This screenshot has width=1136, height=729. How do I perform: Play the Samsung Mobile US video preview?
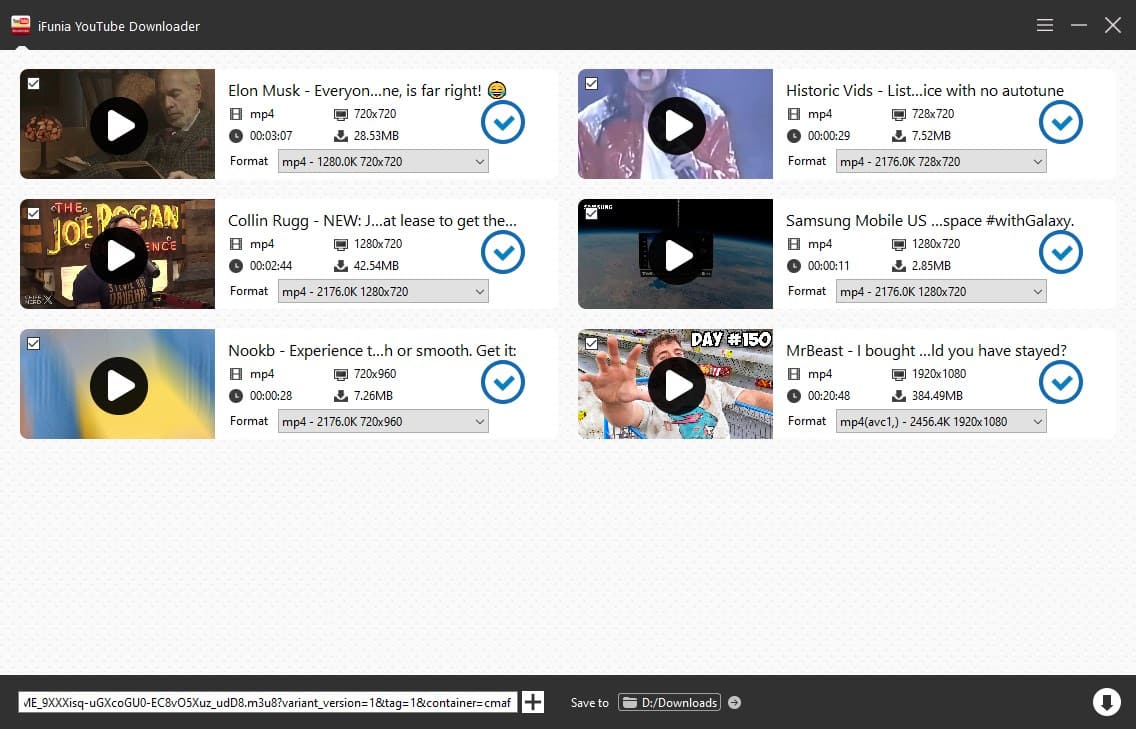click(677, 255)
